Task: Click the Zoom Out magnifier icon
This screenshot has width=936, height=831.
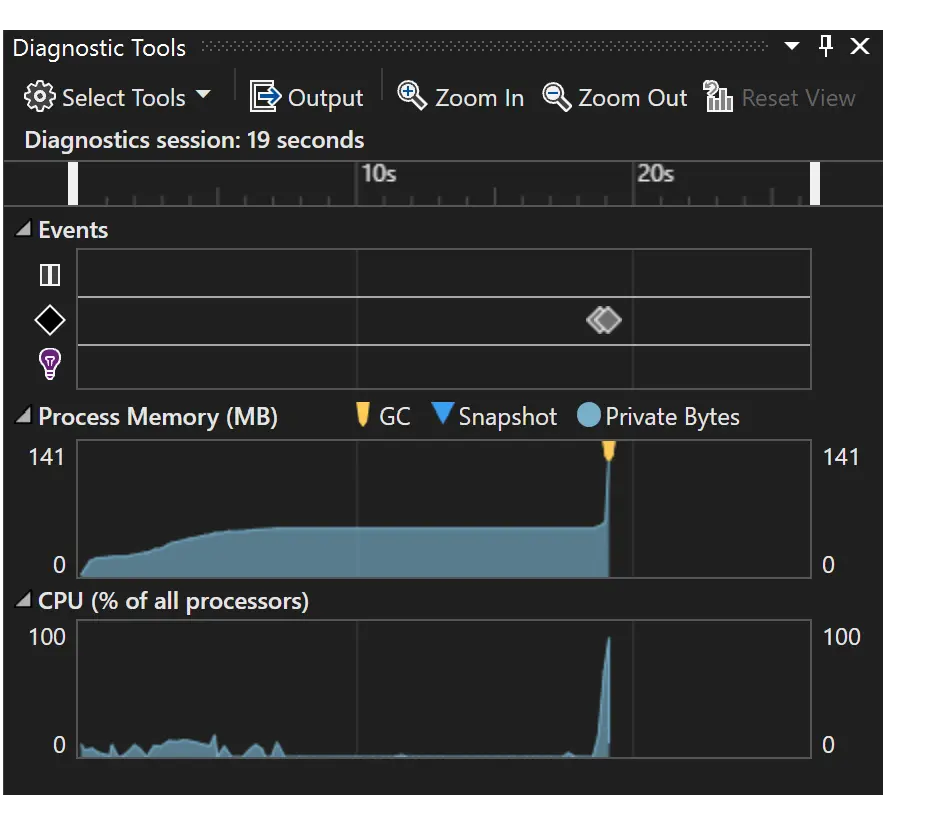Action: pos(556,96)
